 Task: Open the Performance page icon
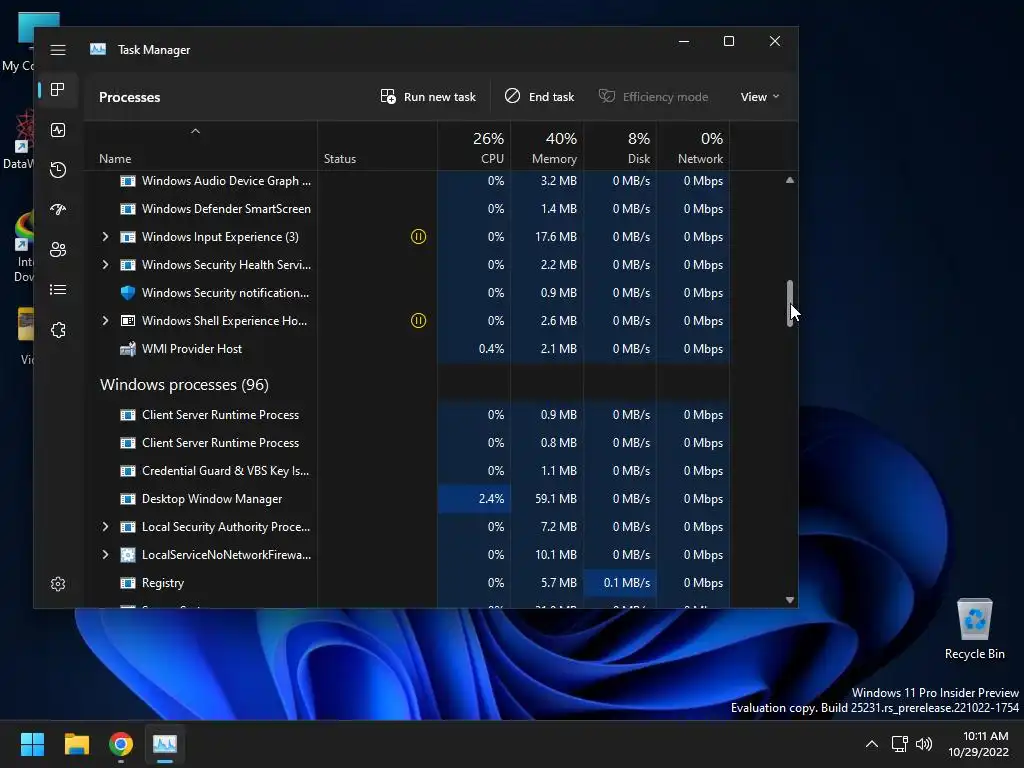57,130
